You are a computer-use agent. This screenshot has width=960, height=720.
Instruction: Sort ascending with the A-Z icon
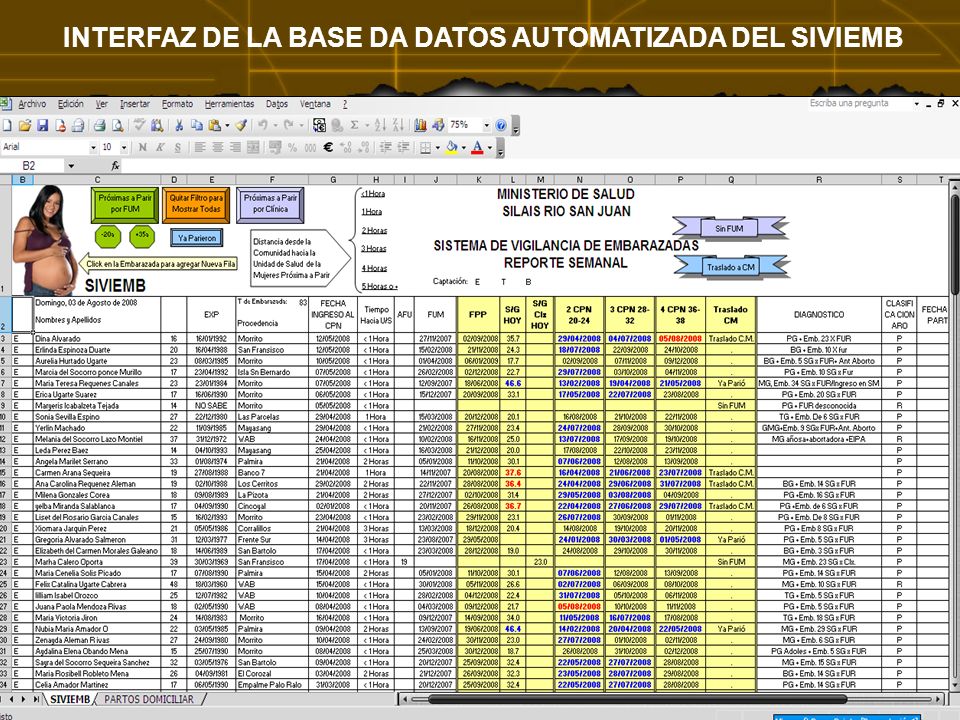point(380,126)
